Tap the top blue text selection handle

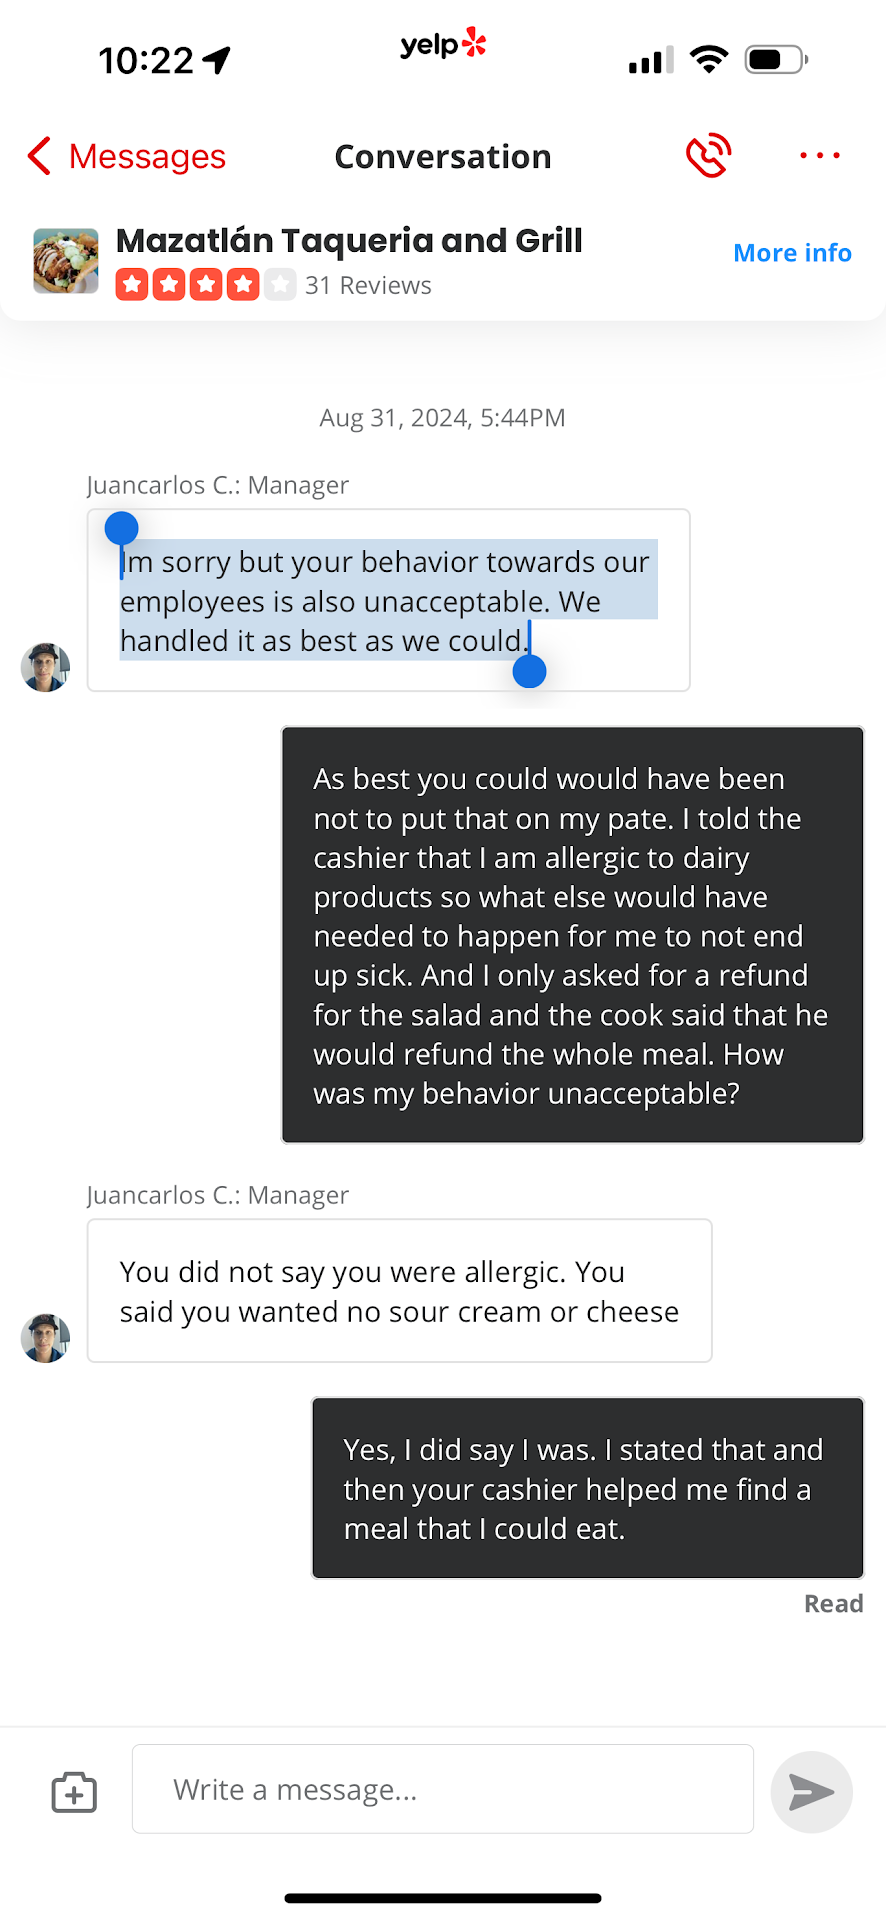click(x=122, y=528)
